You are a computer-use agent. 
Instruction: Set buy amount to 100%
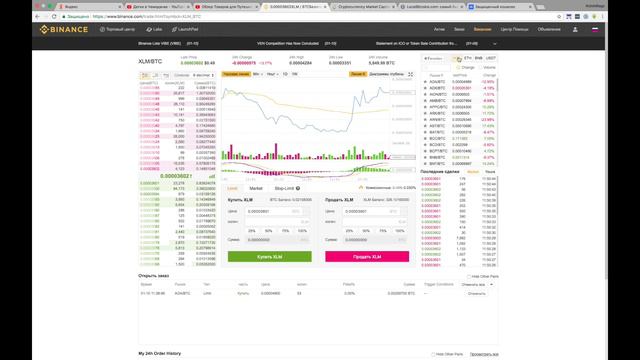(302, 231)
